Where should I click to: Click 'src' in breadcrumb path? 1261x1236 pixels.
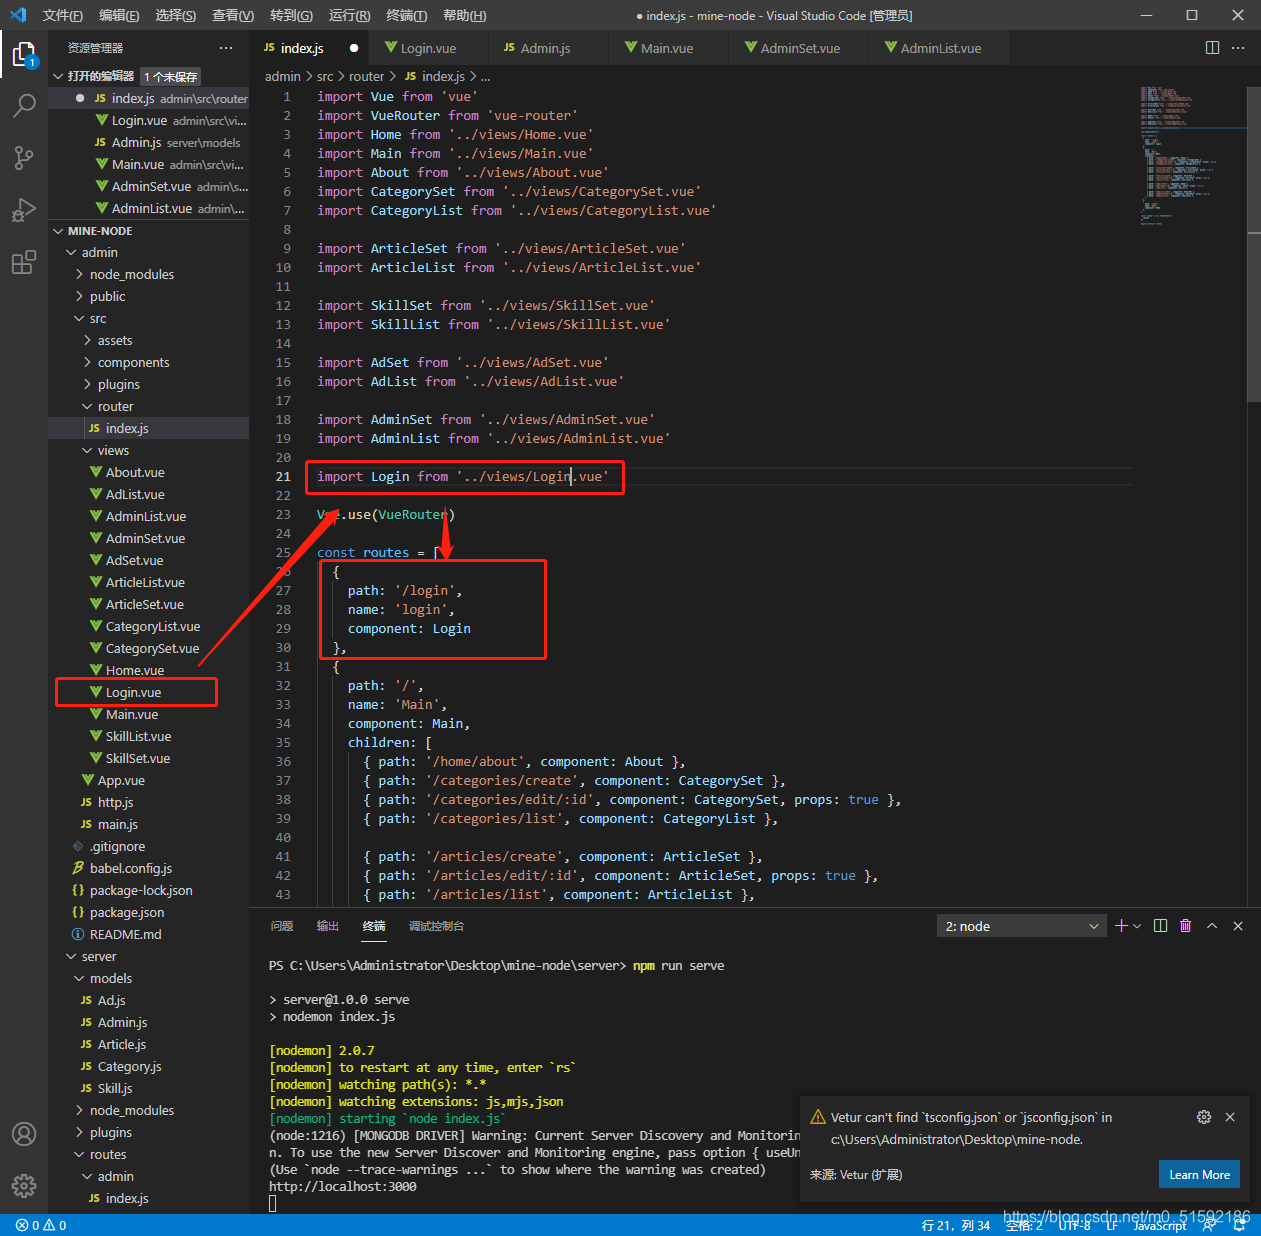pos(325,76)
